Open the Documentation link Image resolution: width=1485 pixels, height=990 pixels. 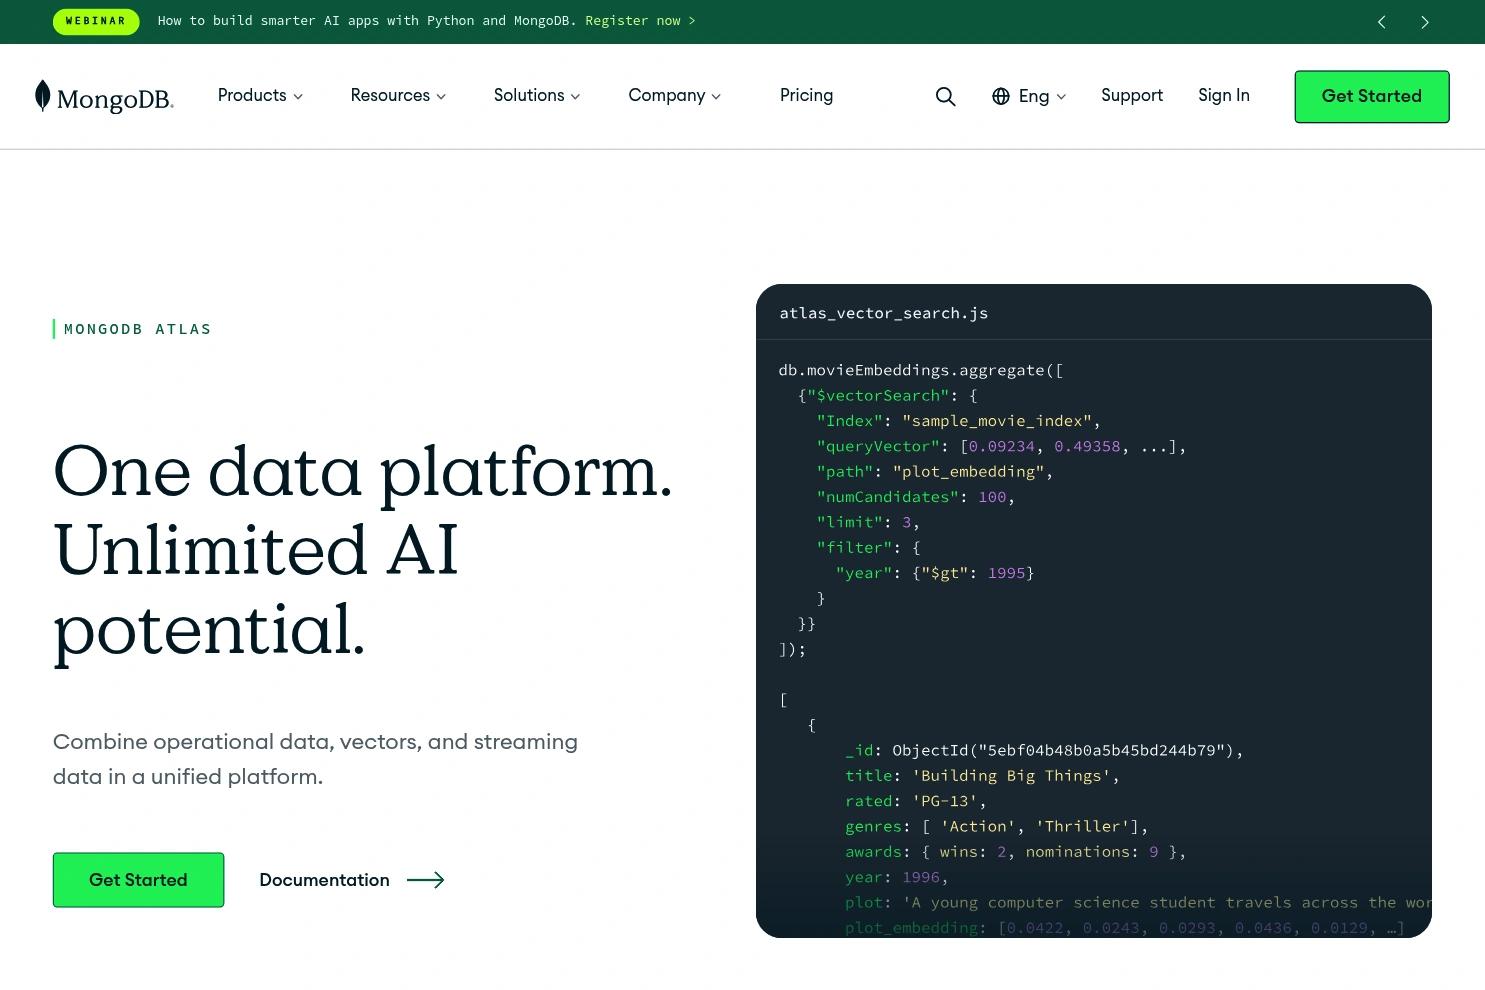[x=324, y=880]
